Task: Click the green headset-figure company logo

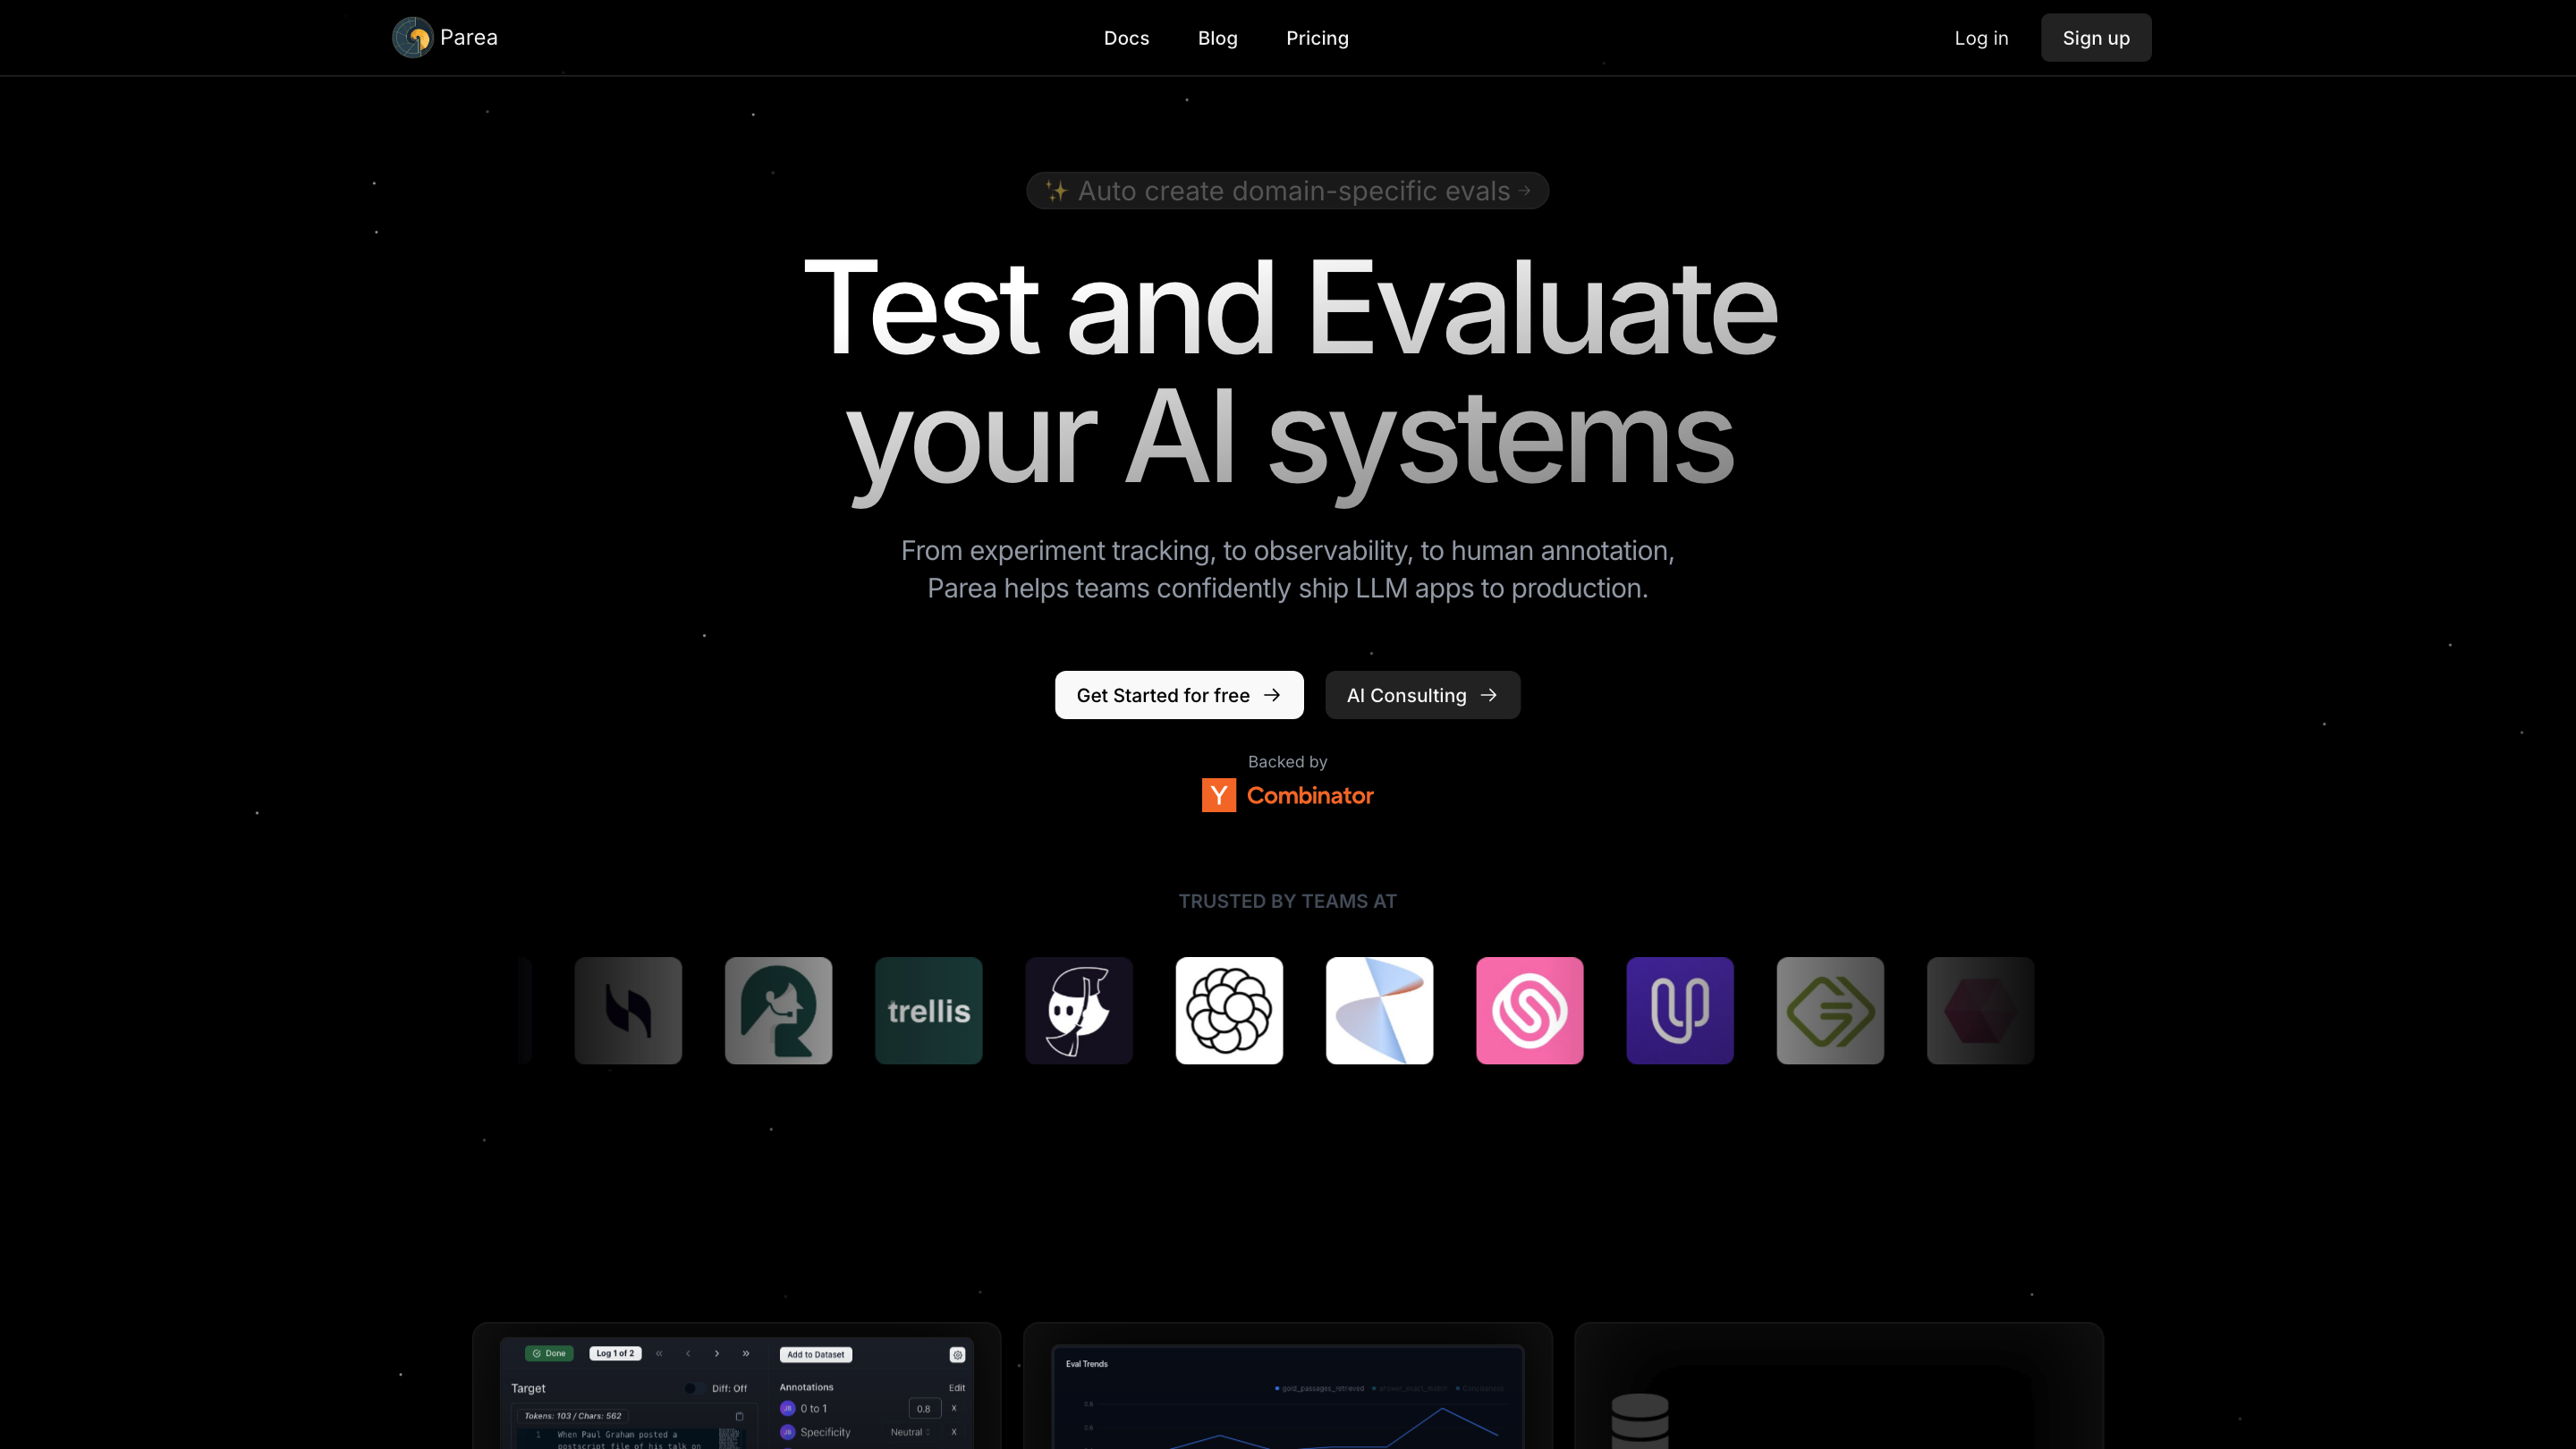Action: tap(778, 1010)
